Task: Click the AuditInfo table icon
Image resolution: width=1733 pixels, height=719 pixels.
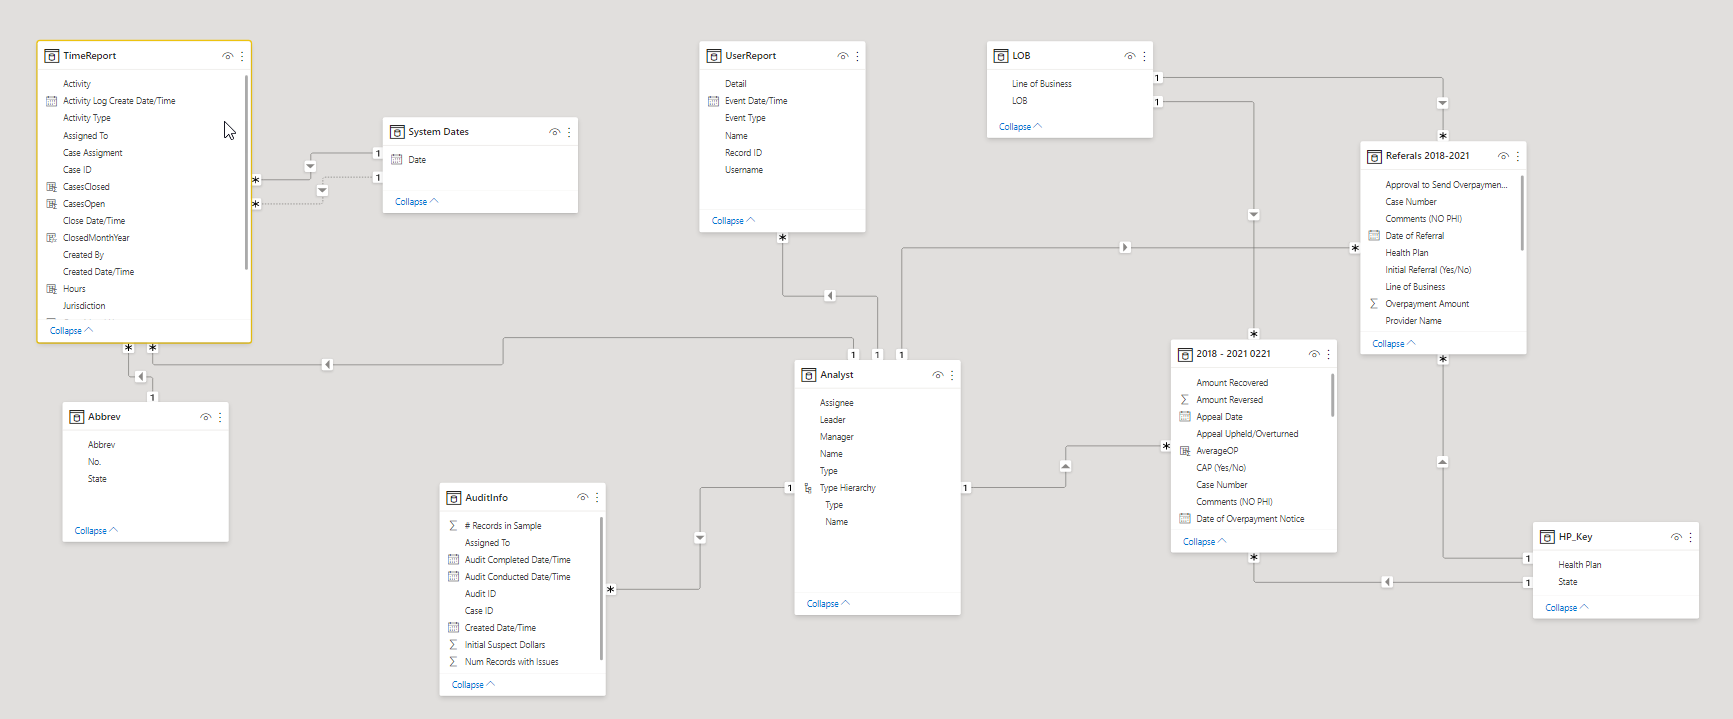Action: pyautogui.click(x=454, y=498)
